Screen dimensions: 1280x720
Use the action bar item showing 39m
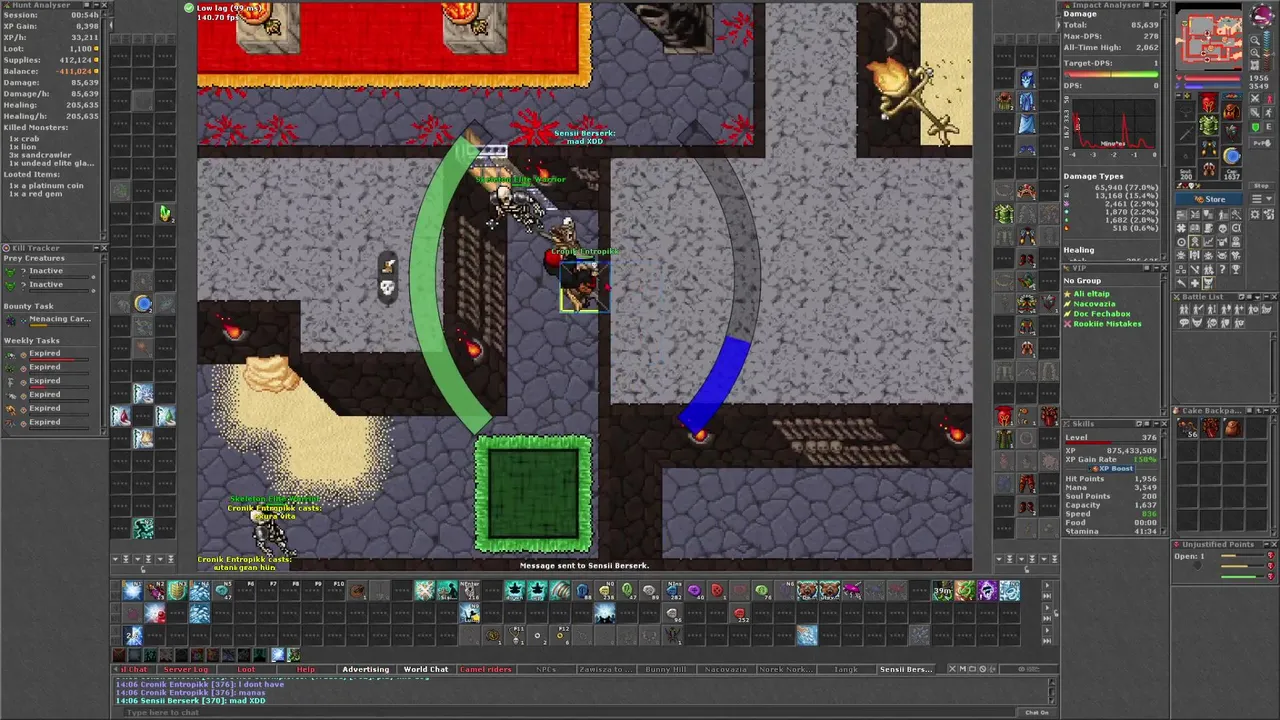[x=942, y=591]
